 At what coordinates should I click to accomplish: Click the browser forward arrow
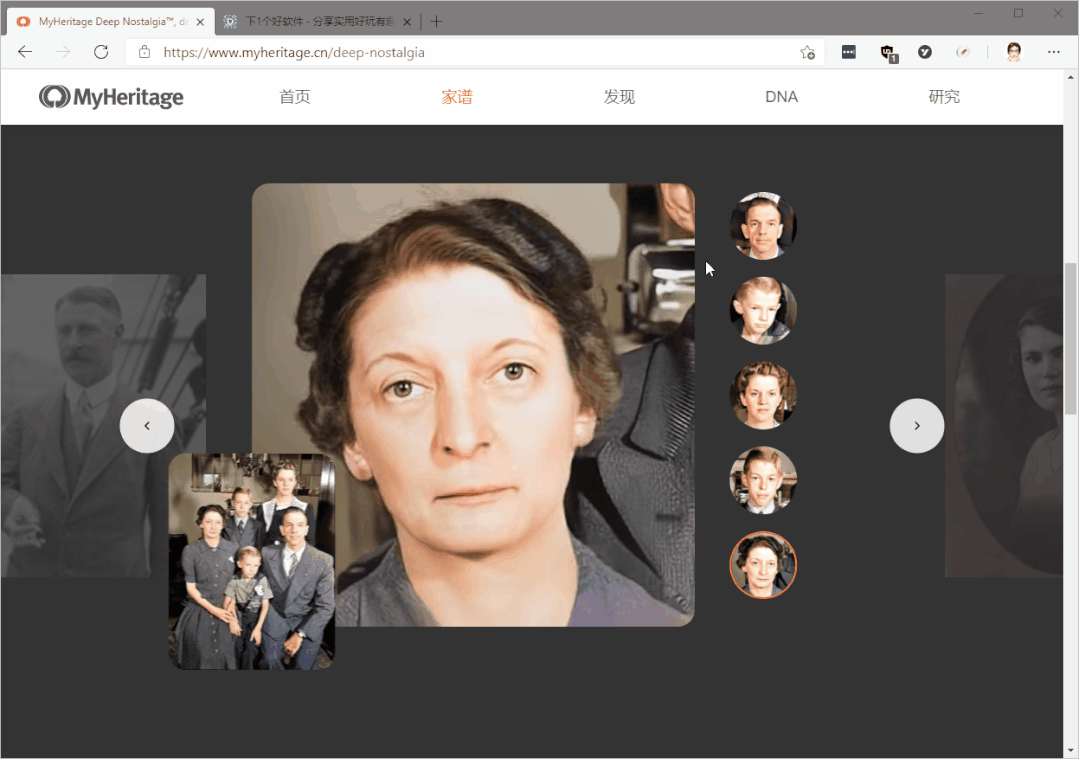63,52
